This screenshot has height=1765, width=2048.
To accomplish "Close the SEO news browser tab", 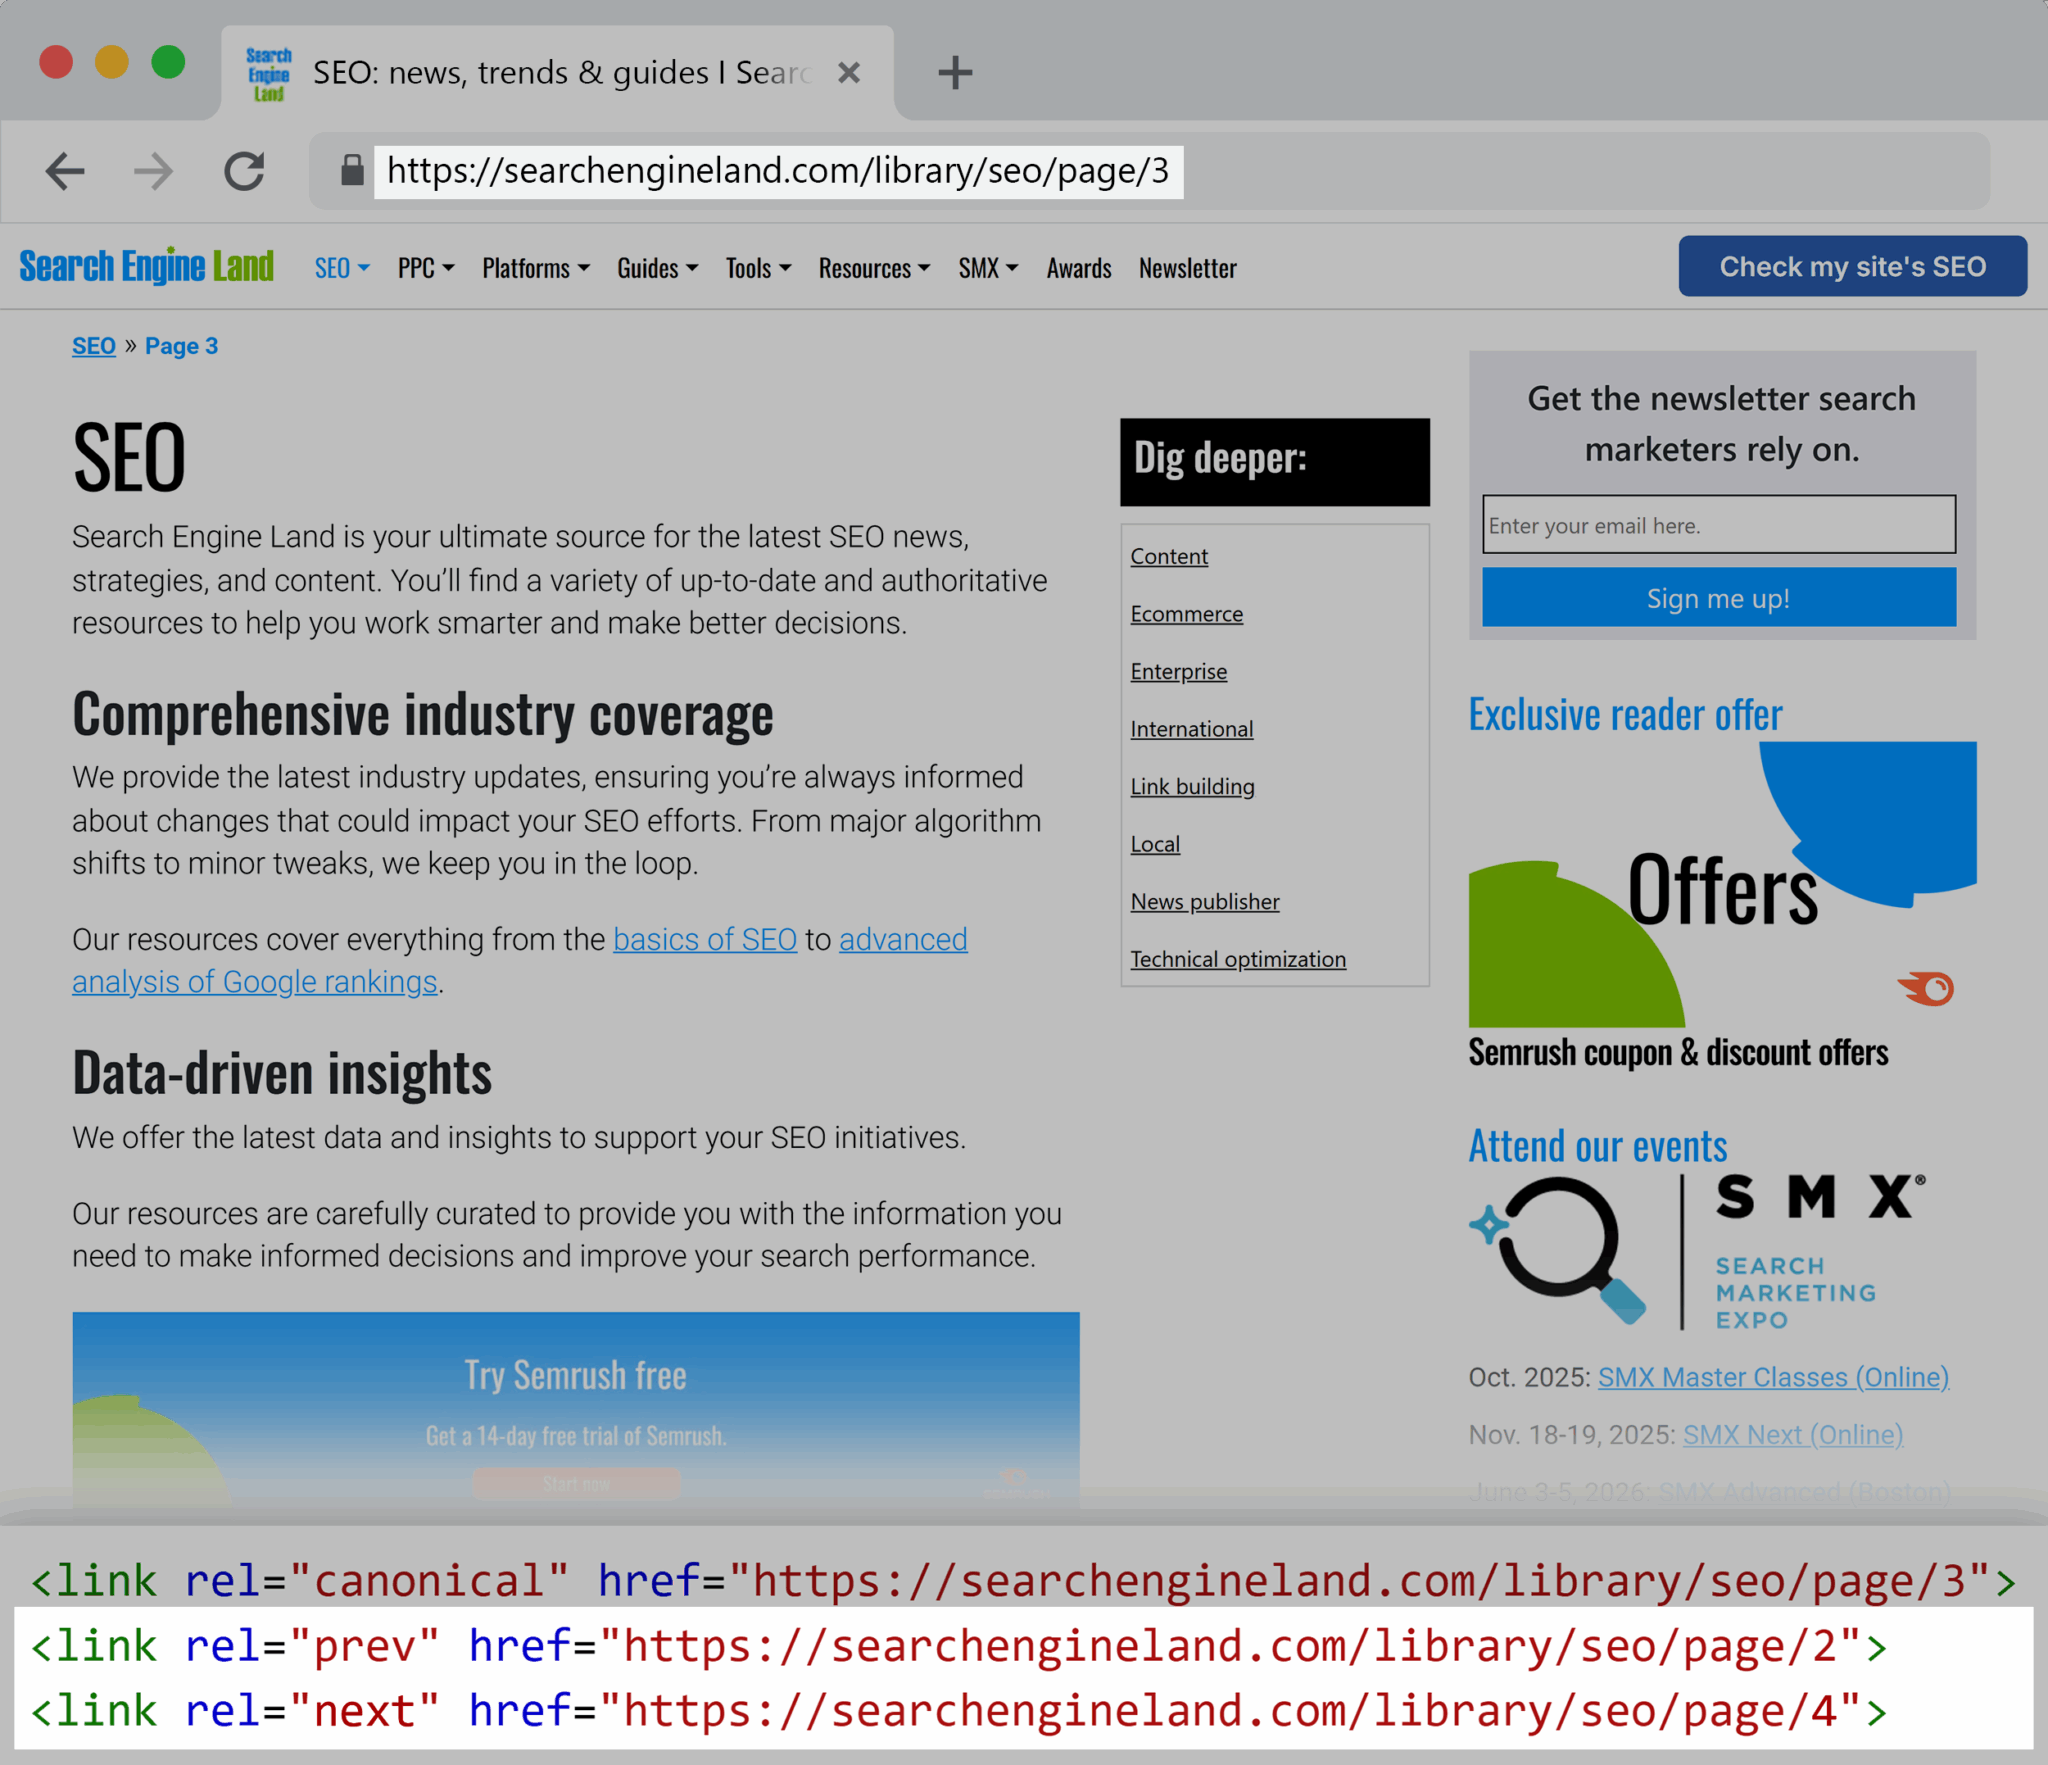I will coord(849,72).
